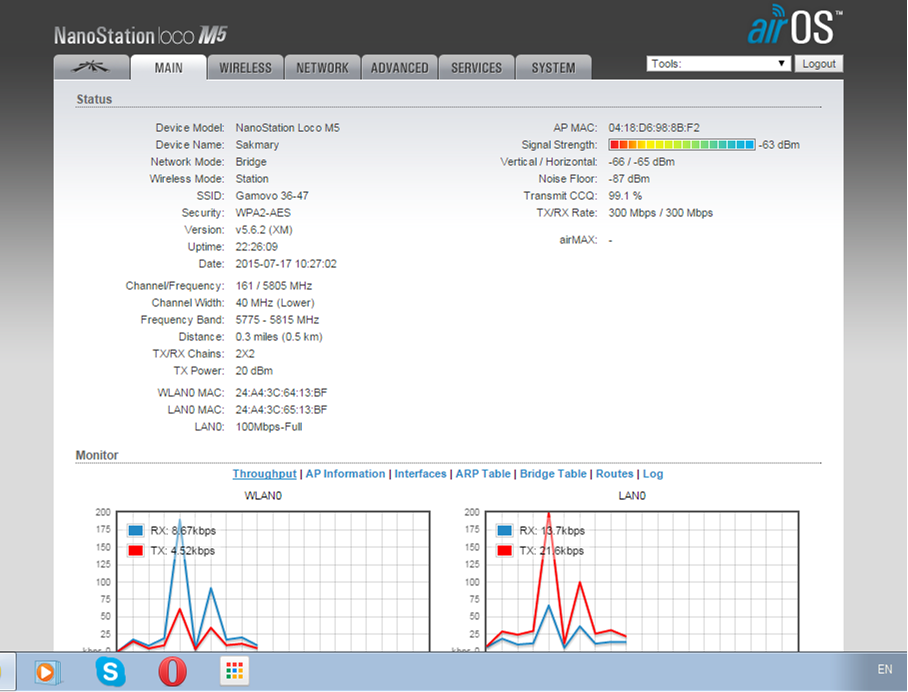Screen dimensions: 908x692
Task: Click the TX/RX Chains value 2X2
Action: [245, 354]
